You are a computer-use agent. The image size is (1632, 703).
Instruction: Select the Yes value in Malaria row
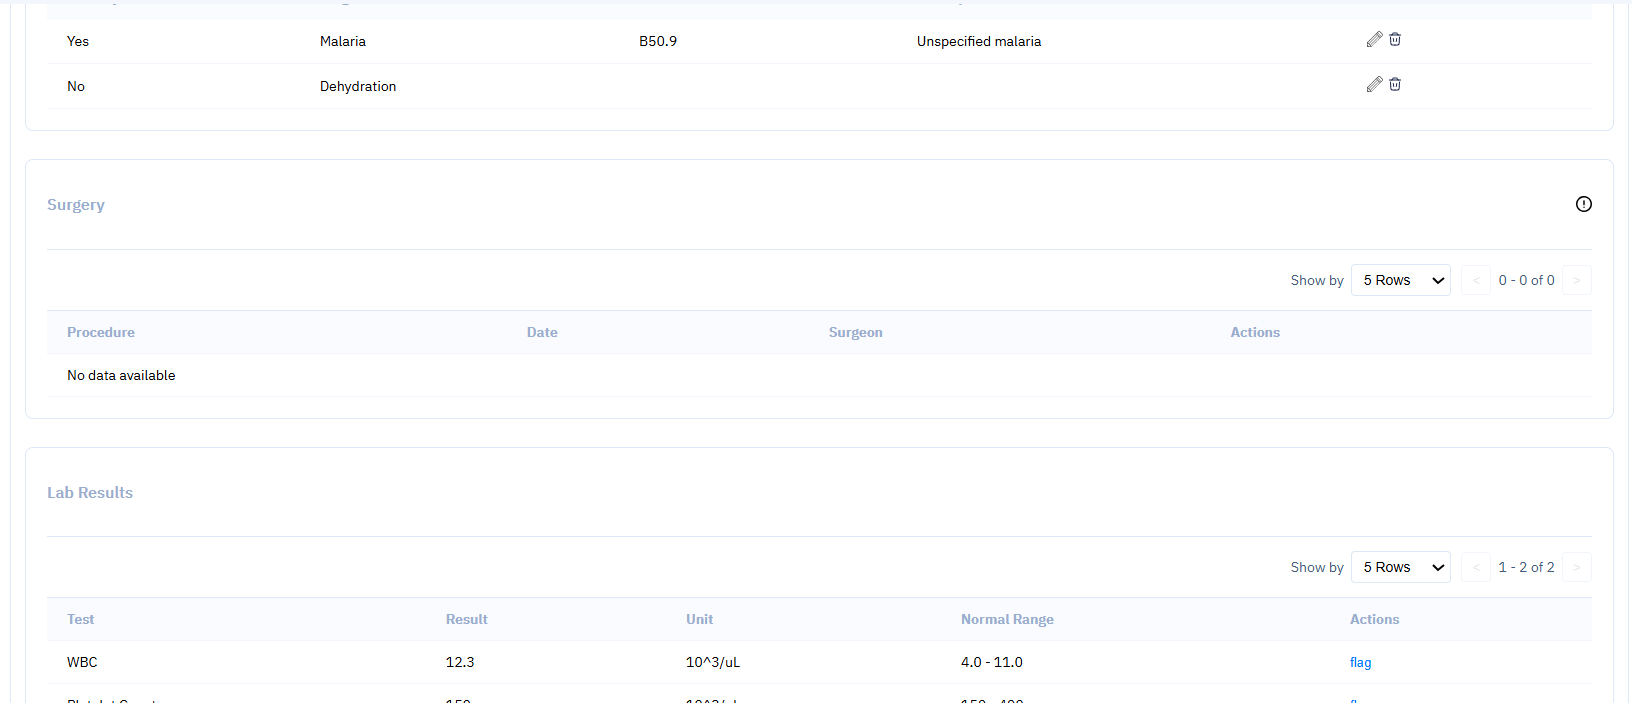point(78,41)
